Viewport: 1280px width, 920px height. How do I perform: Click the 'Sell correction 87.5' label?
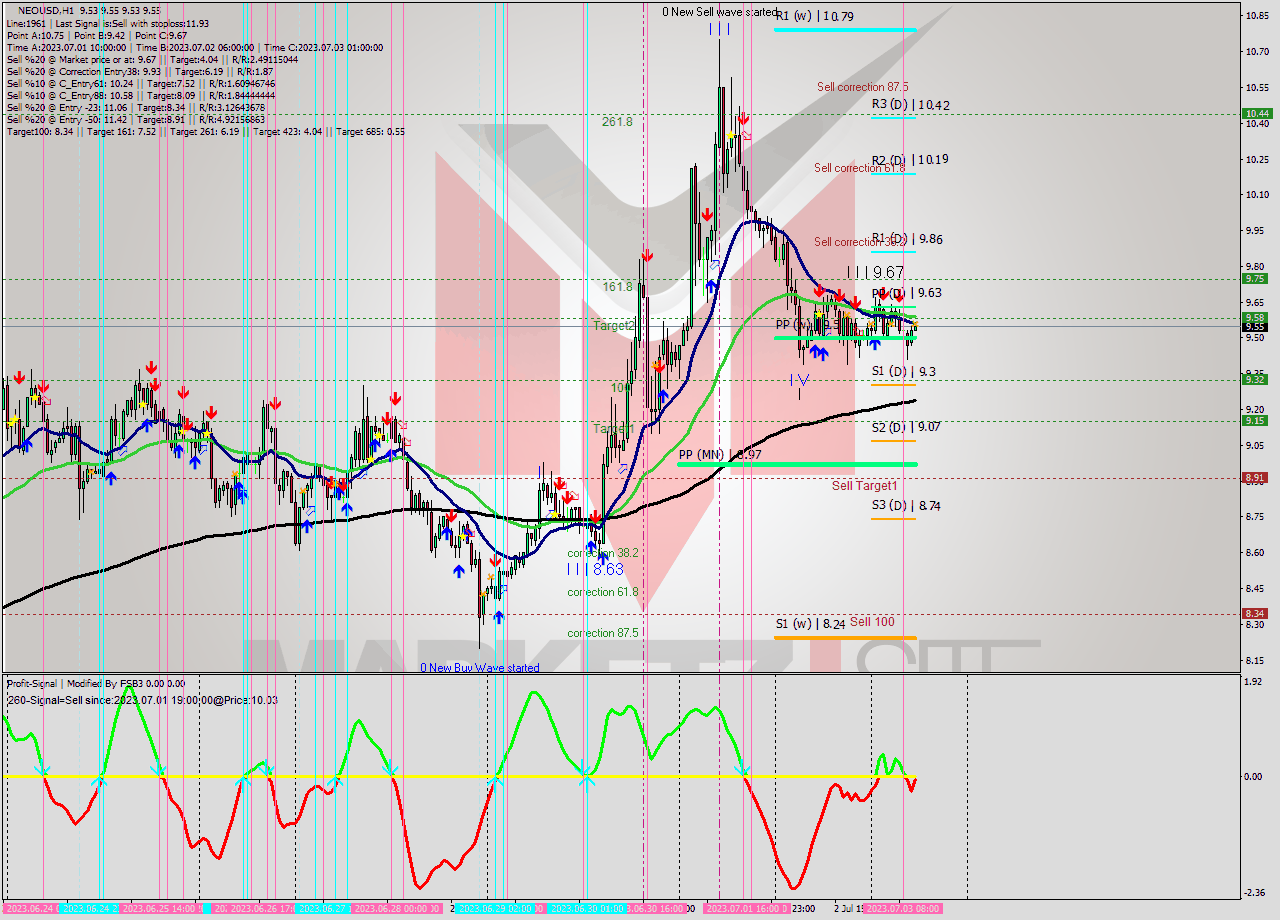click(x=862, y=87)
